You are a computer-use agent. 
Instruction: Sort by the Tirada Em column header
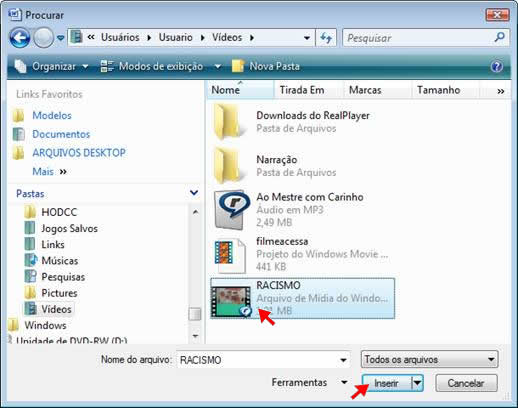308,90
